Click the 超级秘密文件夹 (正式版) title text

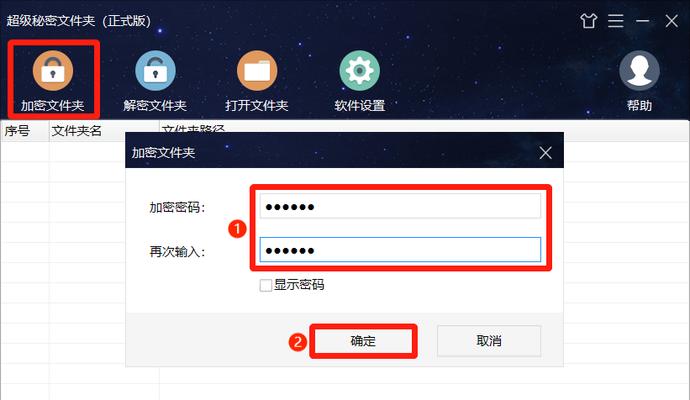pos(79,21)
